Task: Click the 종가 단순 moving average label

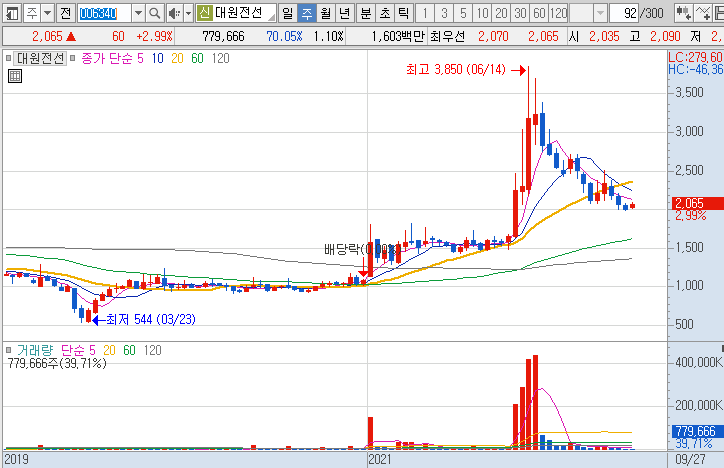Action: [107, 58]
